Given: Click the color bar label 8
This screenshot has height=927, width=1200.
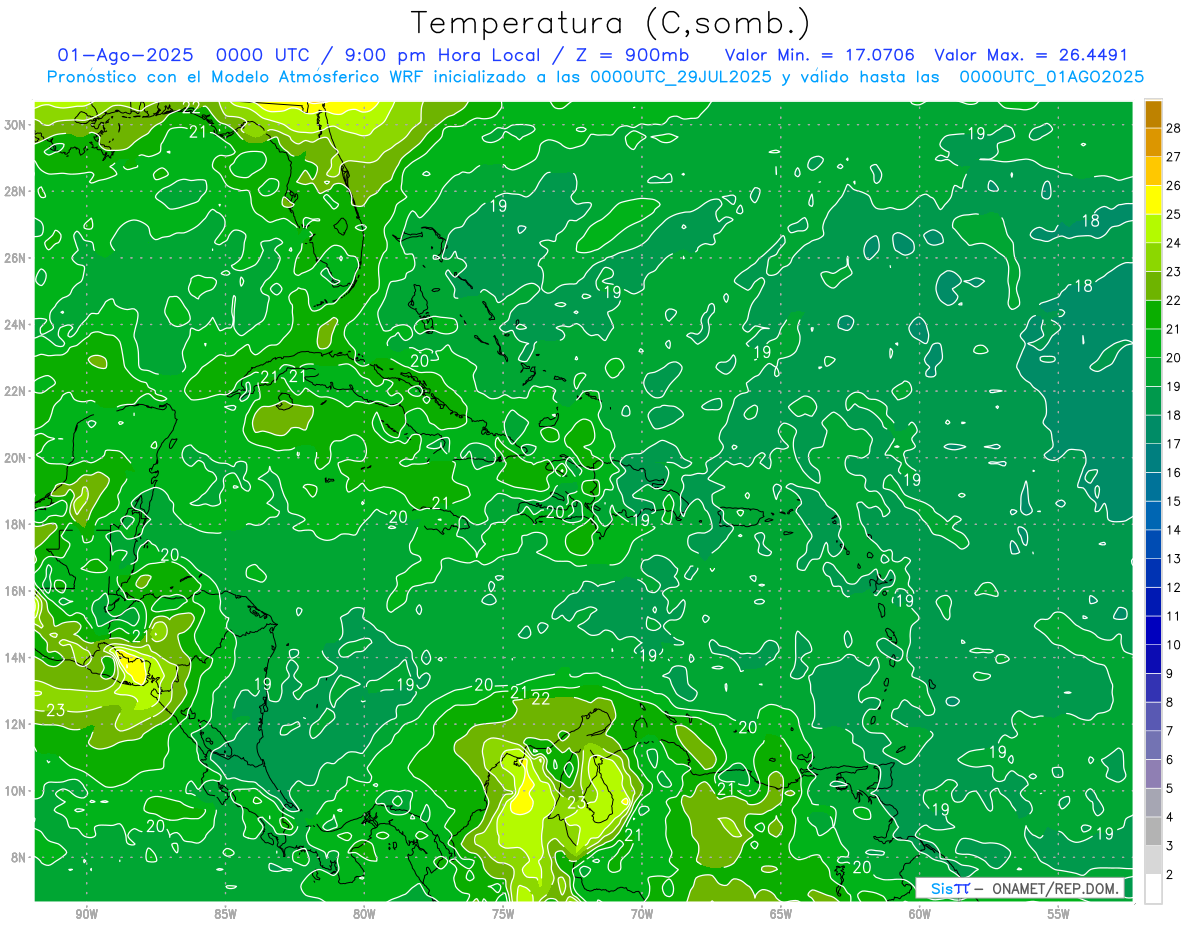Looking at the screenshot, I should click(x=1170, y=702).
